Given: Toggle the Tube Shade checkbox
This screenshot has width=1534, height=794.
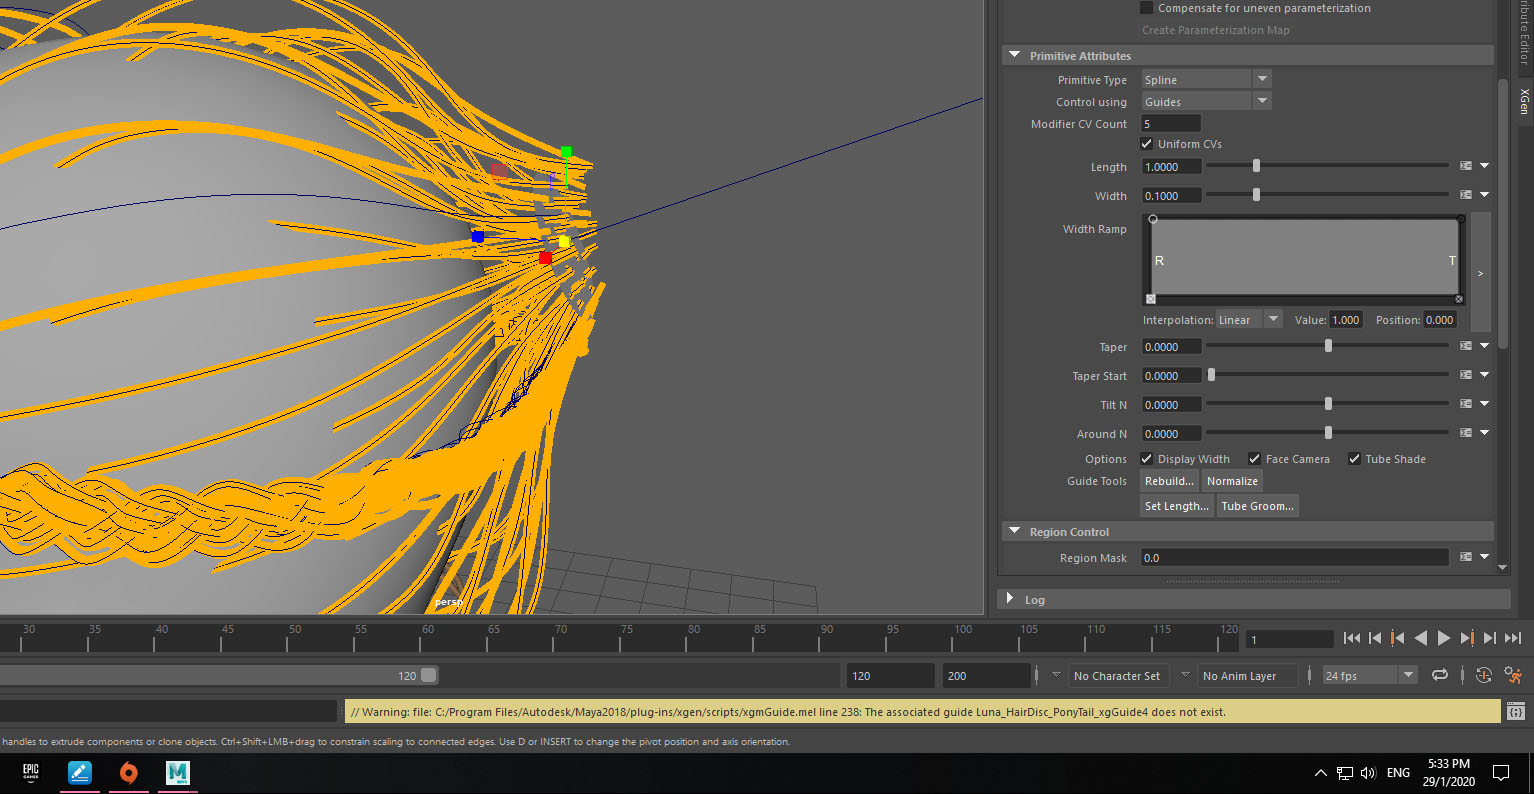Looking at the screenshot, I should [x=1355, y=458].
